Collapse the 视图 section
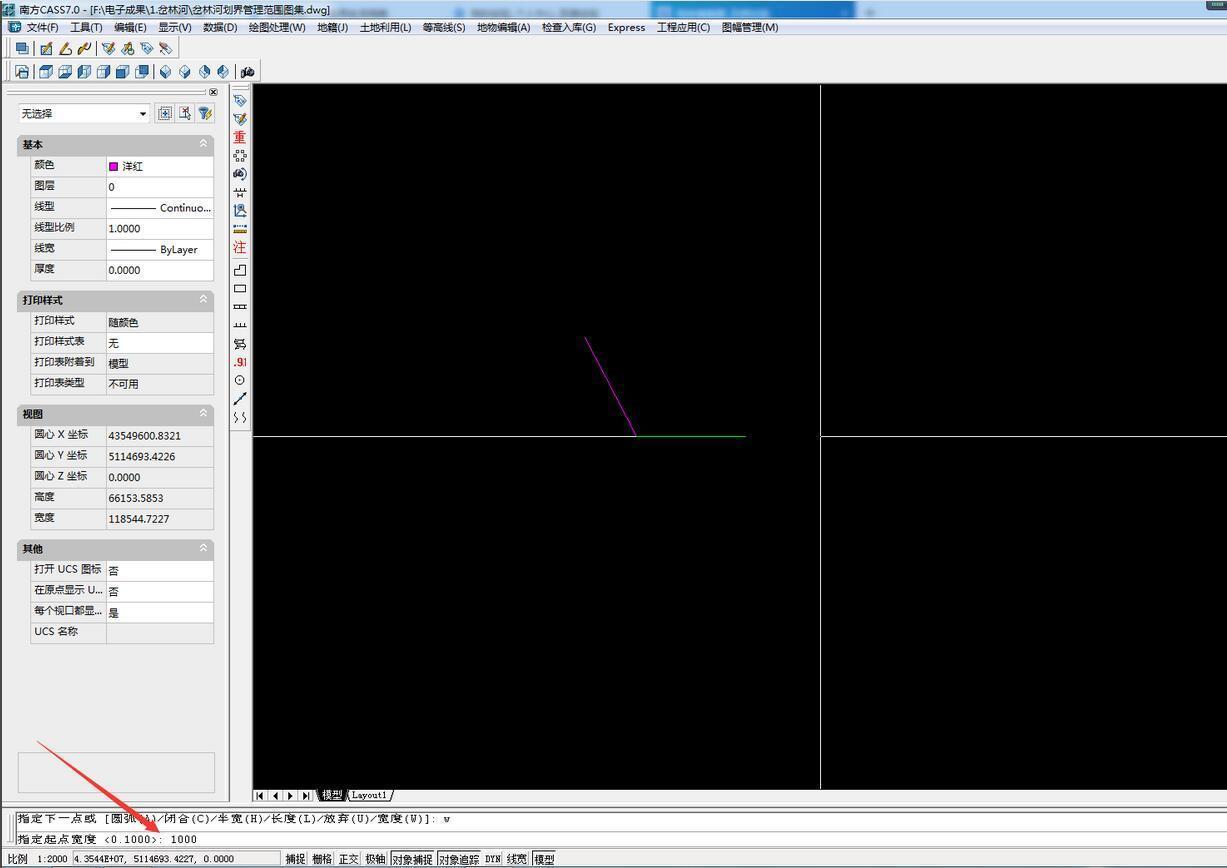Image resolution: width=1227 pixels, height=868 pixels. click(x=203, y=413)
